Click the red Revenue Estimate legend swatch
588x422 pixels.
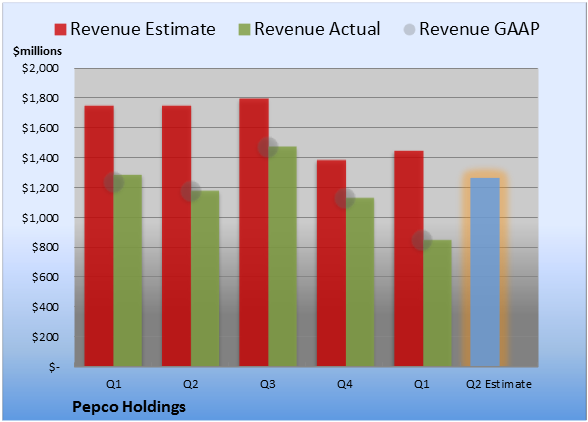(60, 30)
